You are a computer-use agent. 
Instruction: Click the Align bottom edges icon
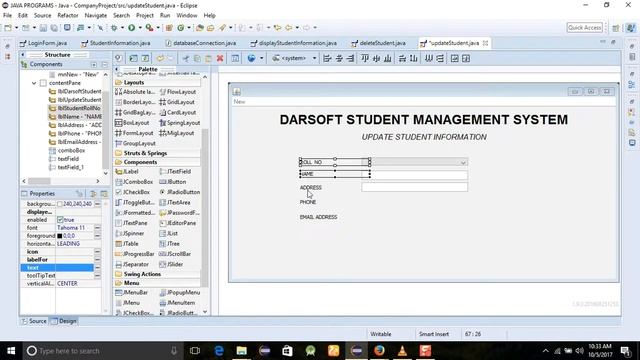[x=388, y=58]
